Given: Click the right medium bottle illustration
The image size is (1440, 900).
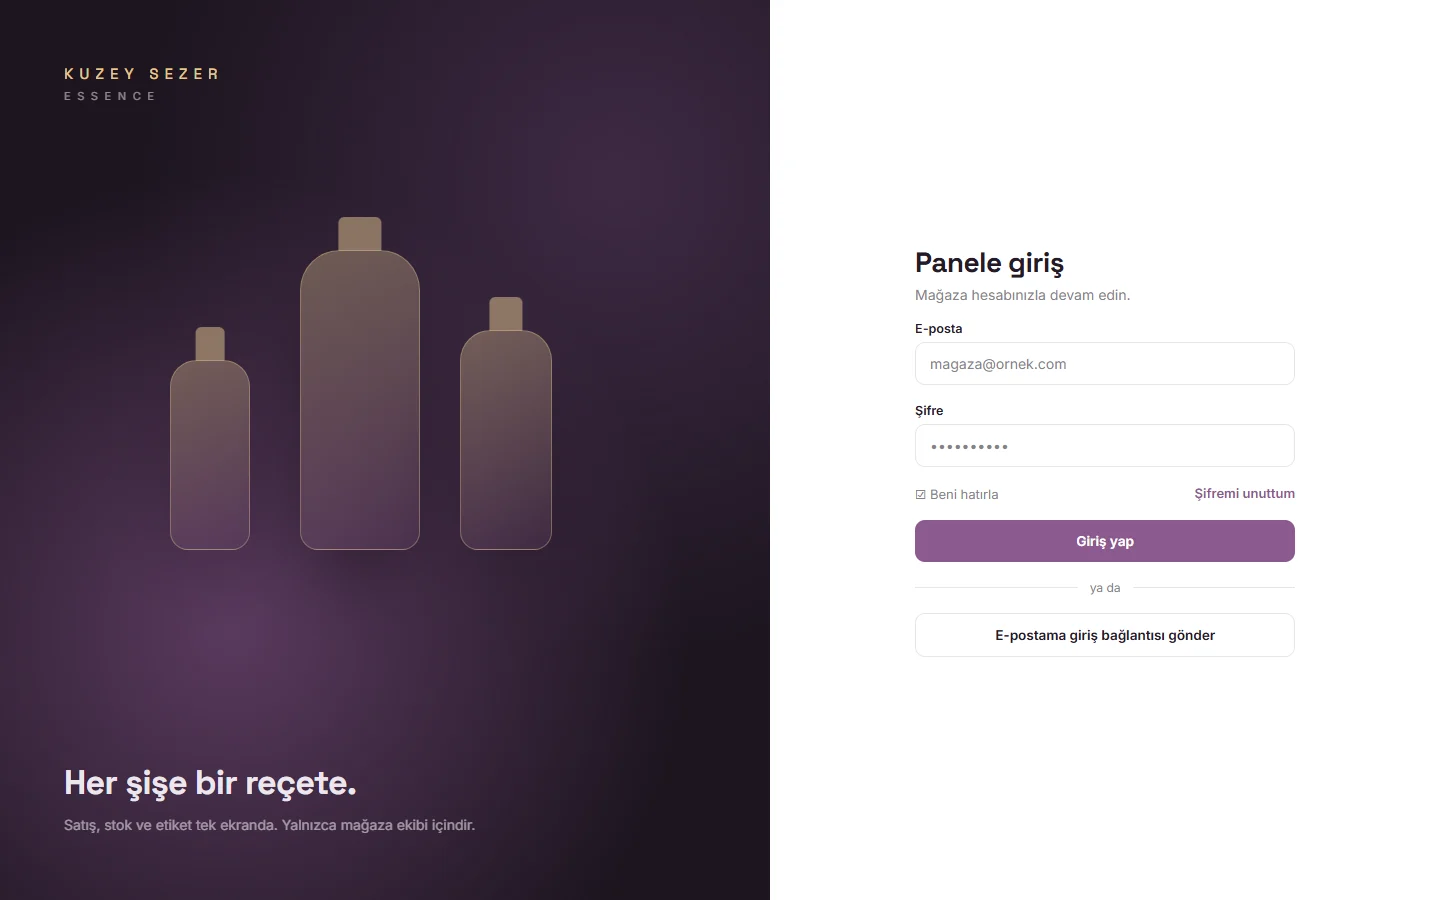Looking at the screenshot, I should (506, 423).
